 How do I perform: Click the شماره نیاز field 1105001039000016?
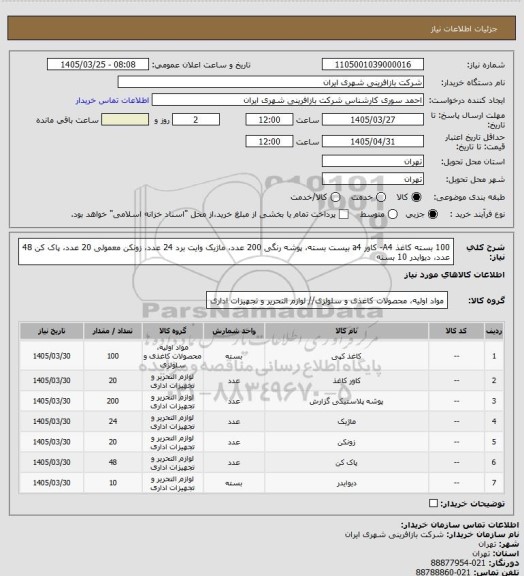coord(373,64)
